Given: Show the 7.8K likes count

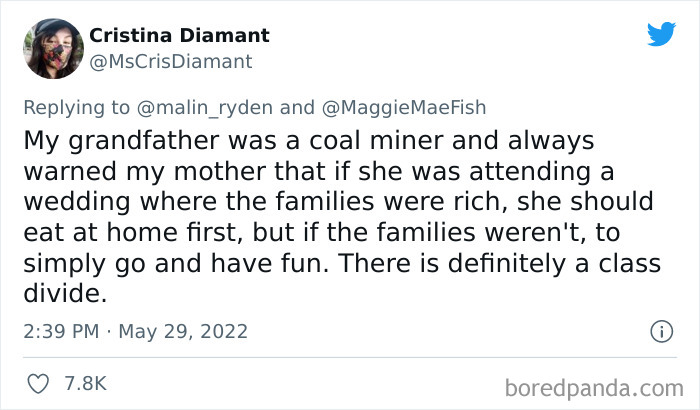Looking at the screenshot, I should coord(86,383).
